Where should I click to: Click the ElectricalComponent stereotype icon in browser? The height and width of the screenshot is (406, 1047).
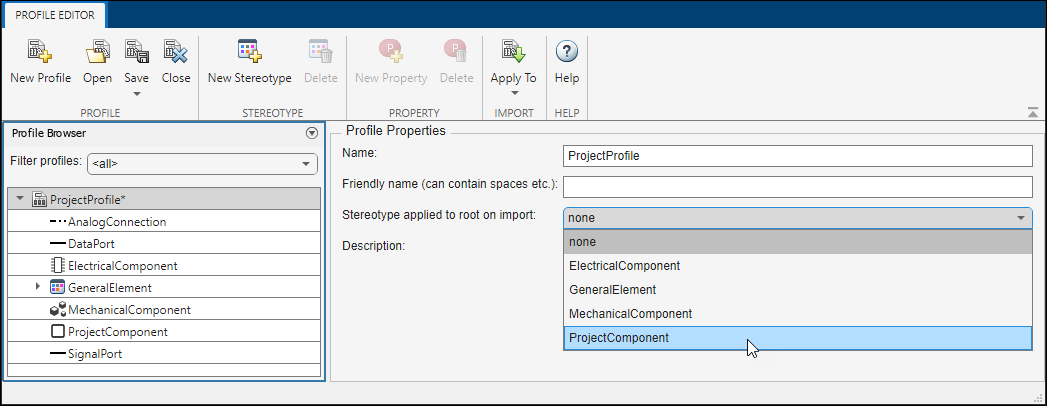click(57, 266)
